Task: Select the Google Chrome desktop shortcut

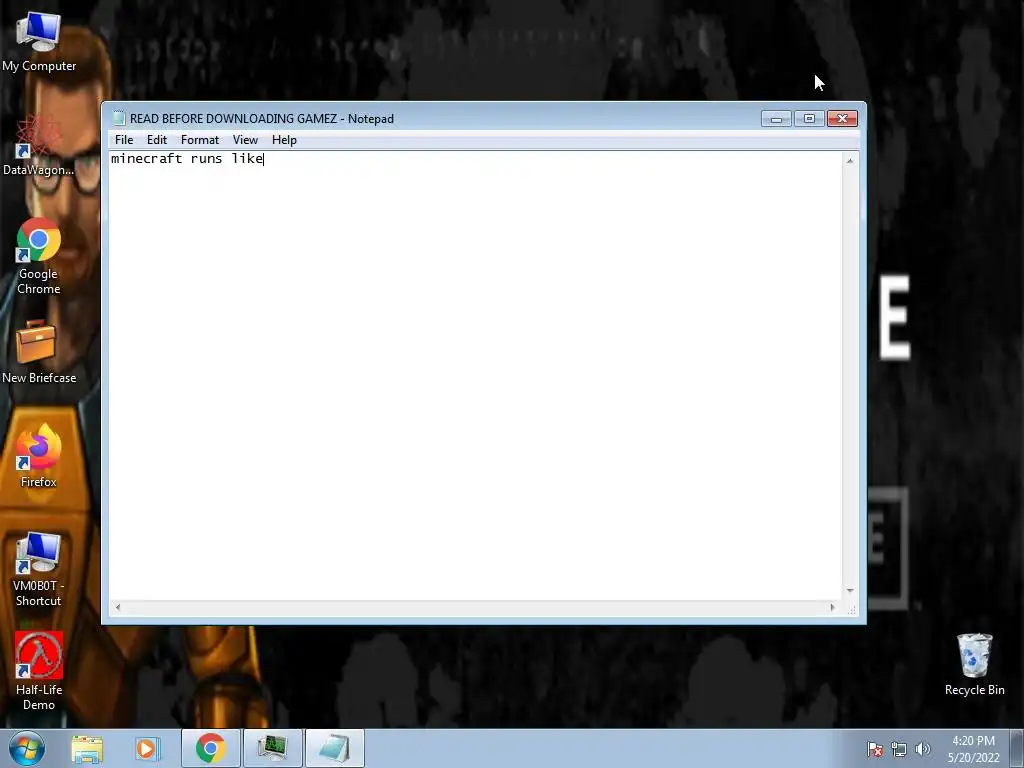Action: (x=39, y=256)
